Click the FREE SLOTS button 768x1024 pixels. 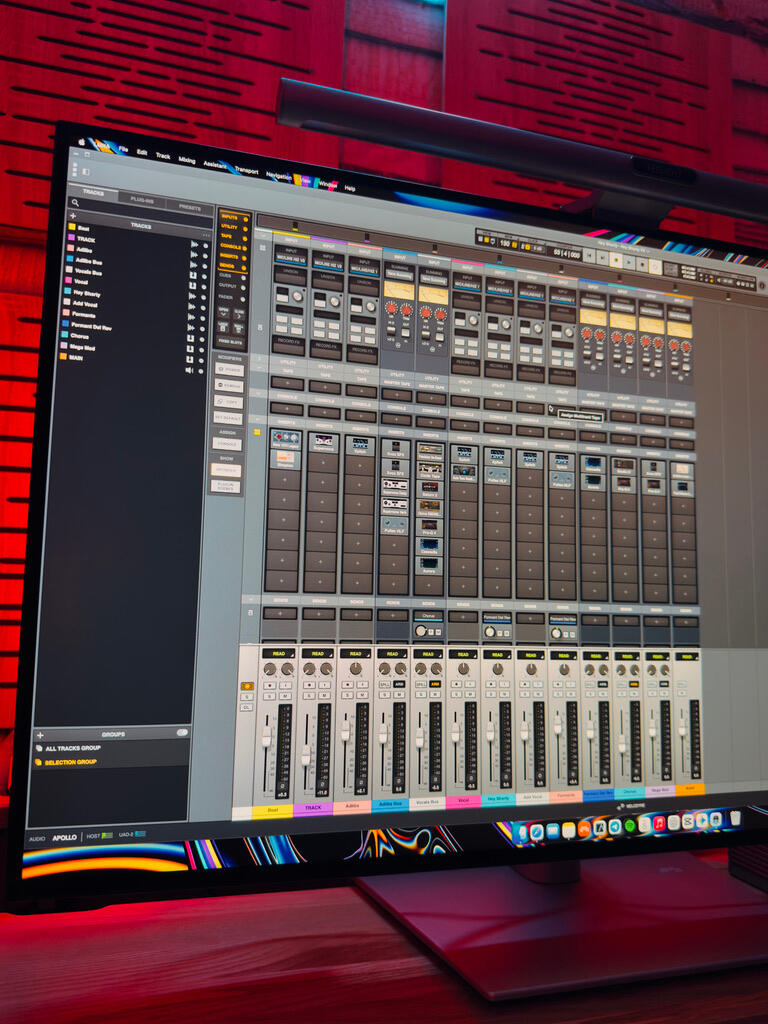[230, 342]
